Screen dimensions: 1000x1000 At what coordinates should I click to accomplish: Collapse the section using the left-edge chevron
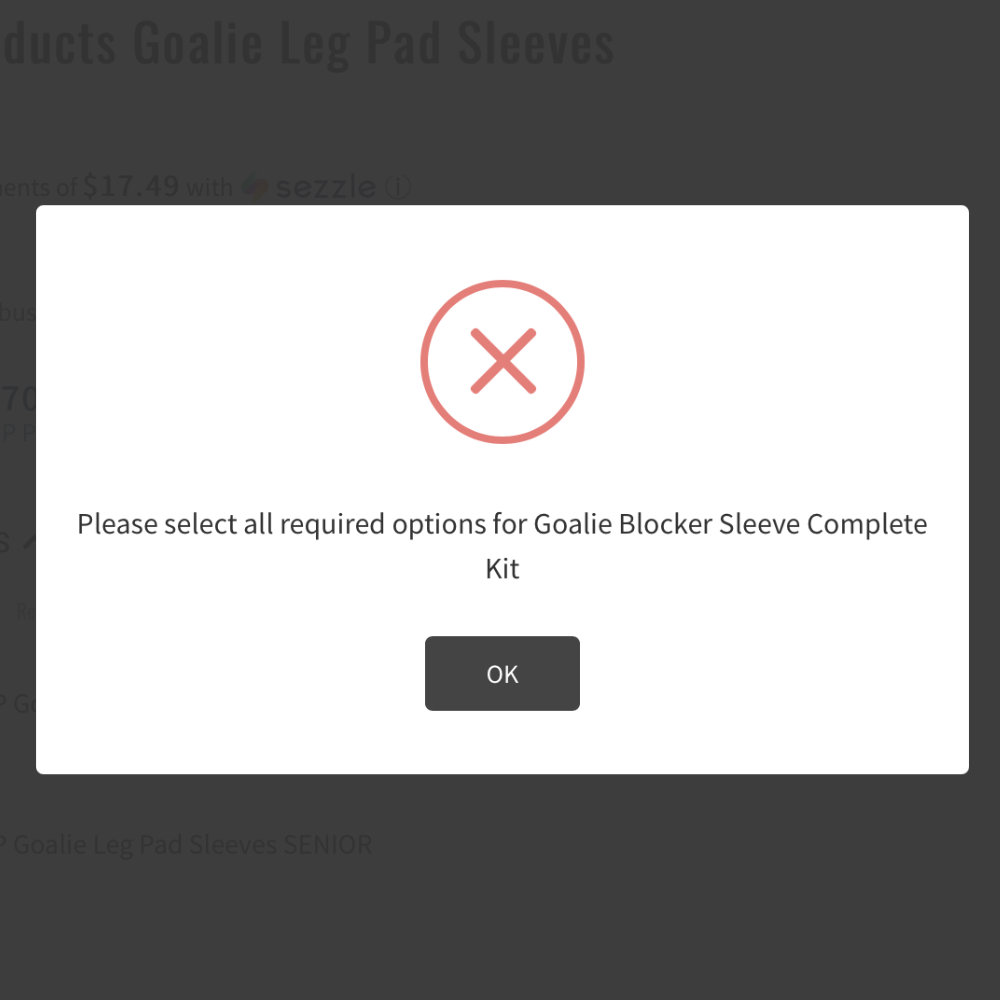coord(27,542)
